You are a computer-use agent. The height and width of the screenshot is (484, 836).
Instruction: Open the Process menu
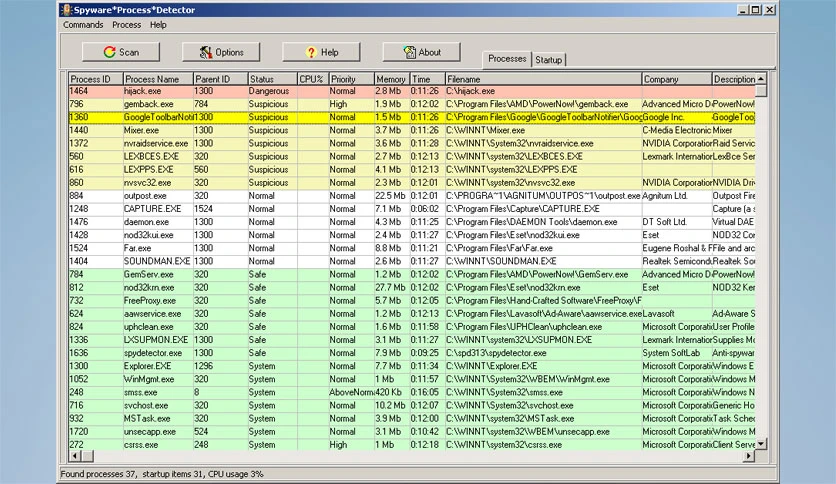pyautogui.click(x=126, y=25)
